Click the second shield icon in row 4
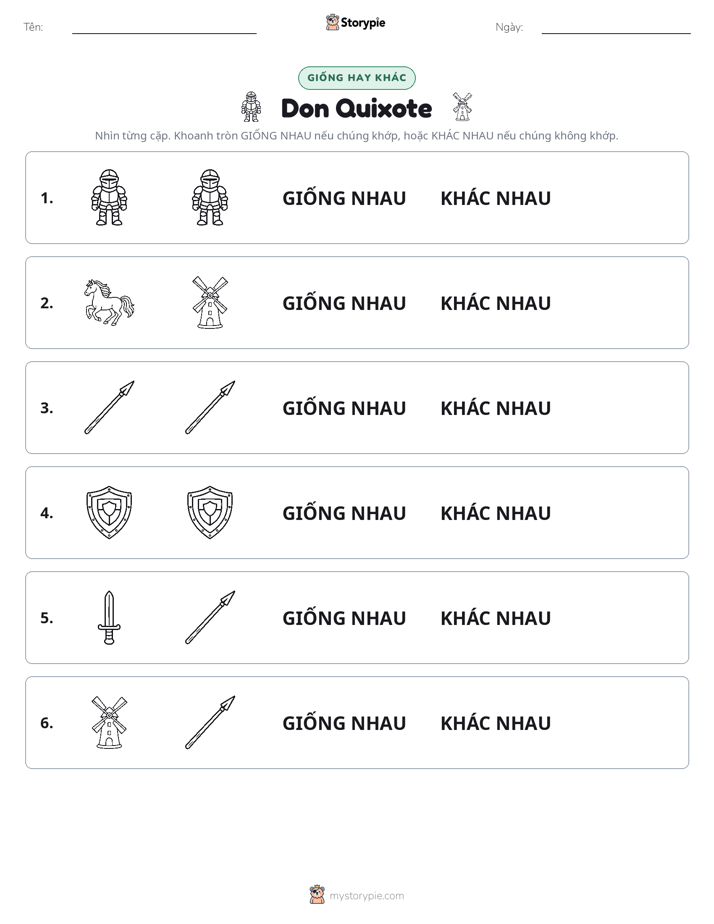Image resolution: width=714 pixels, height=924 pixels. click(x=210, y=513)
